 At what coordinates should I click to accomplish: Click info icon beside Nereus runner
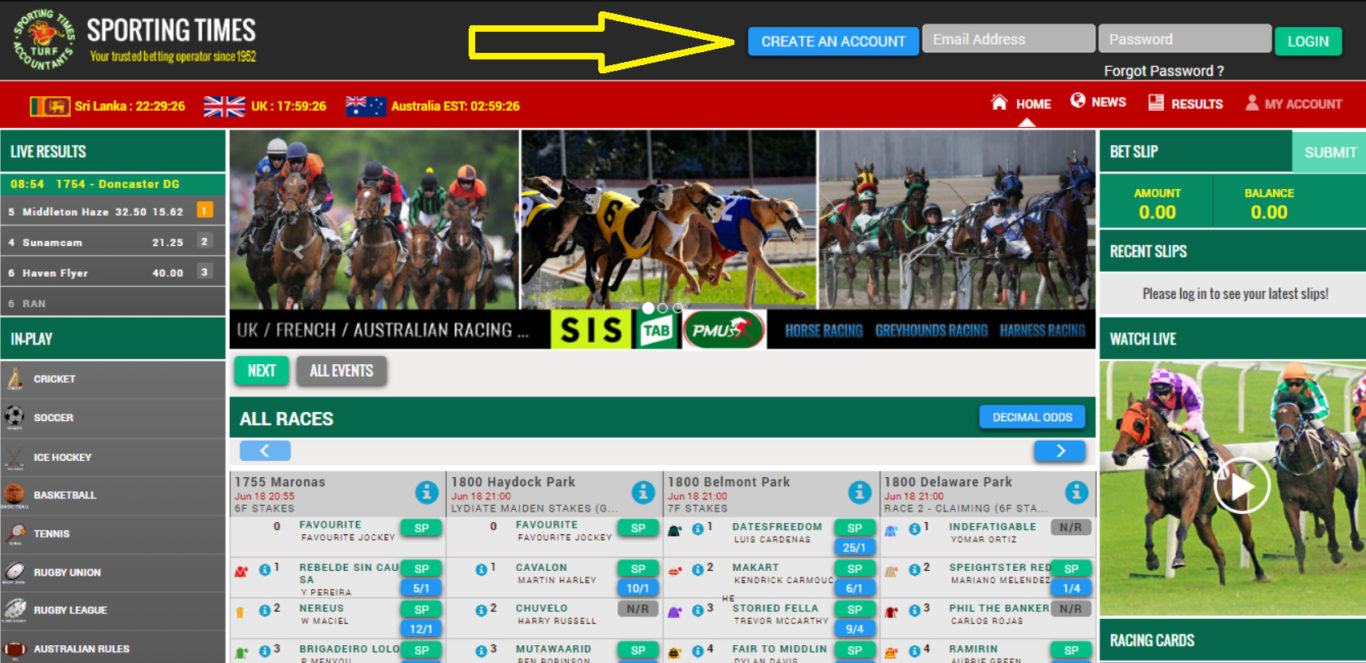click(265, 610)
